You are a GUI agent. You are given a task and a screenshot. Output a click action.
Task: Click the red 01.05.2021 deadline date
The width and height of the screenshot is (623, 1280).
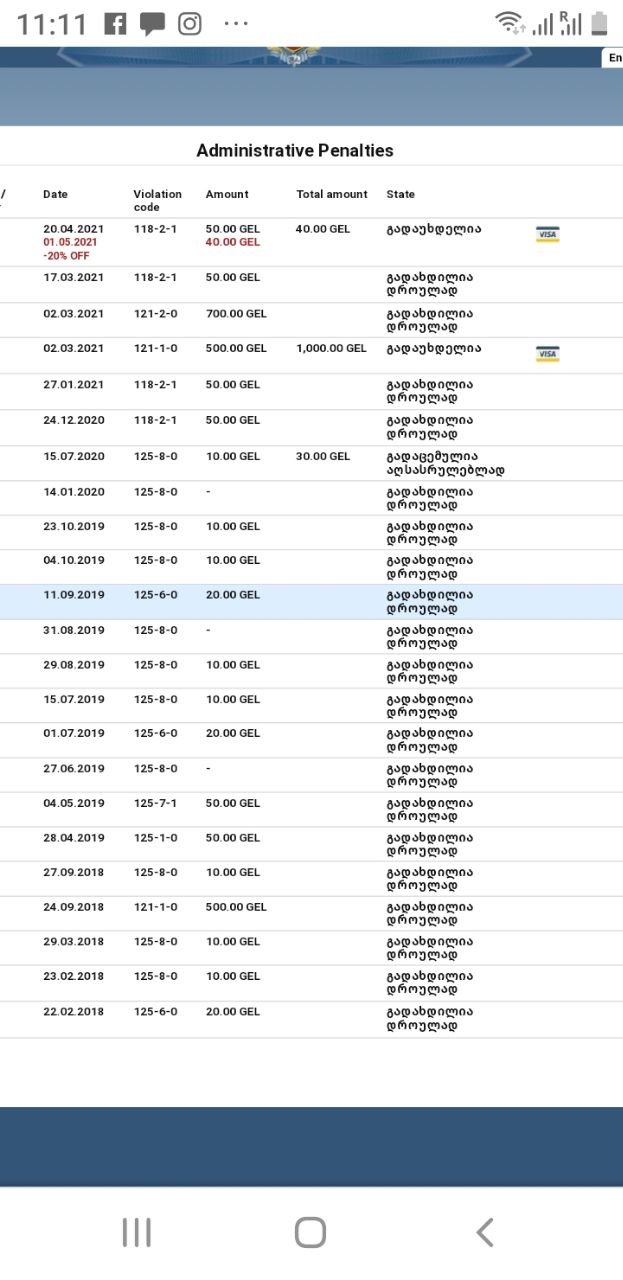(70, 242)
